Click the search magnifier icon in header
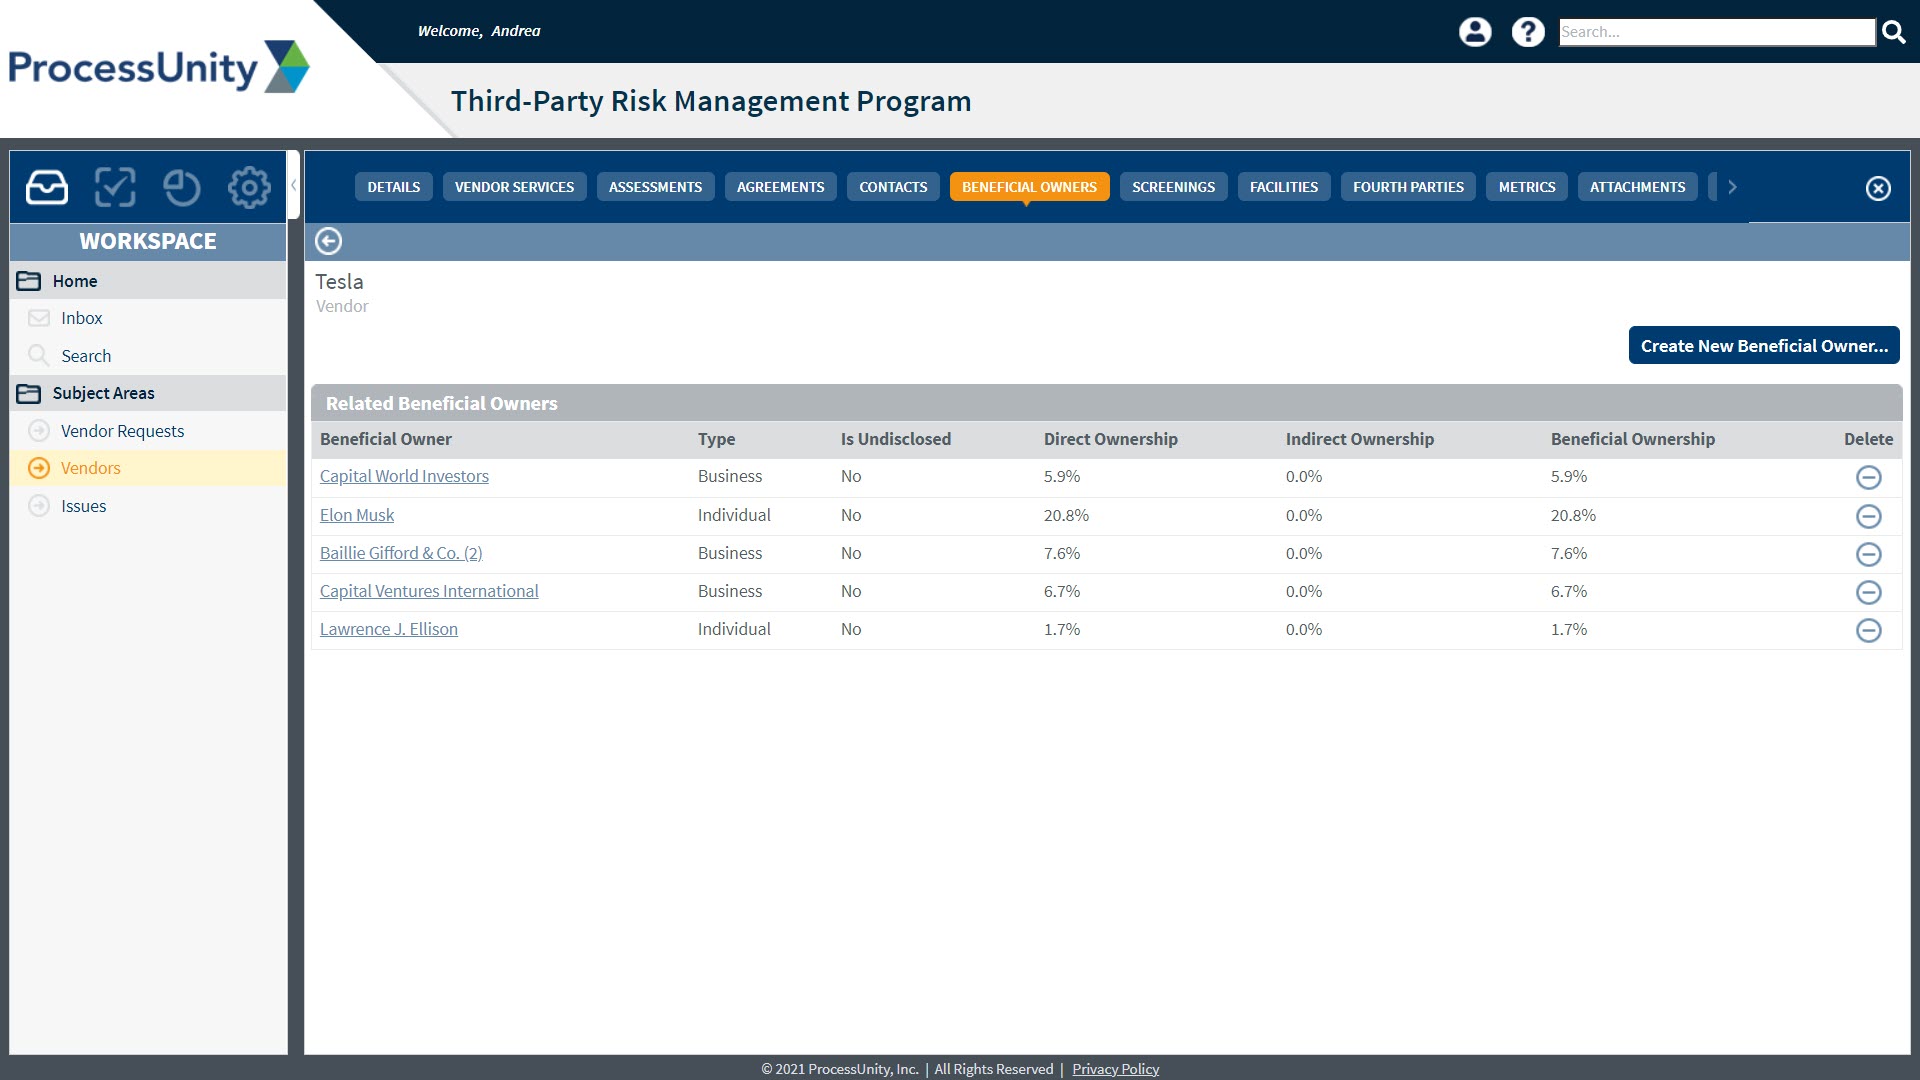This screenshot has width=1920, height=1080. (1894, 32)
